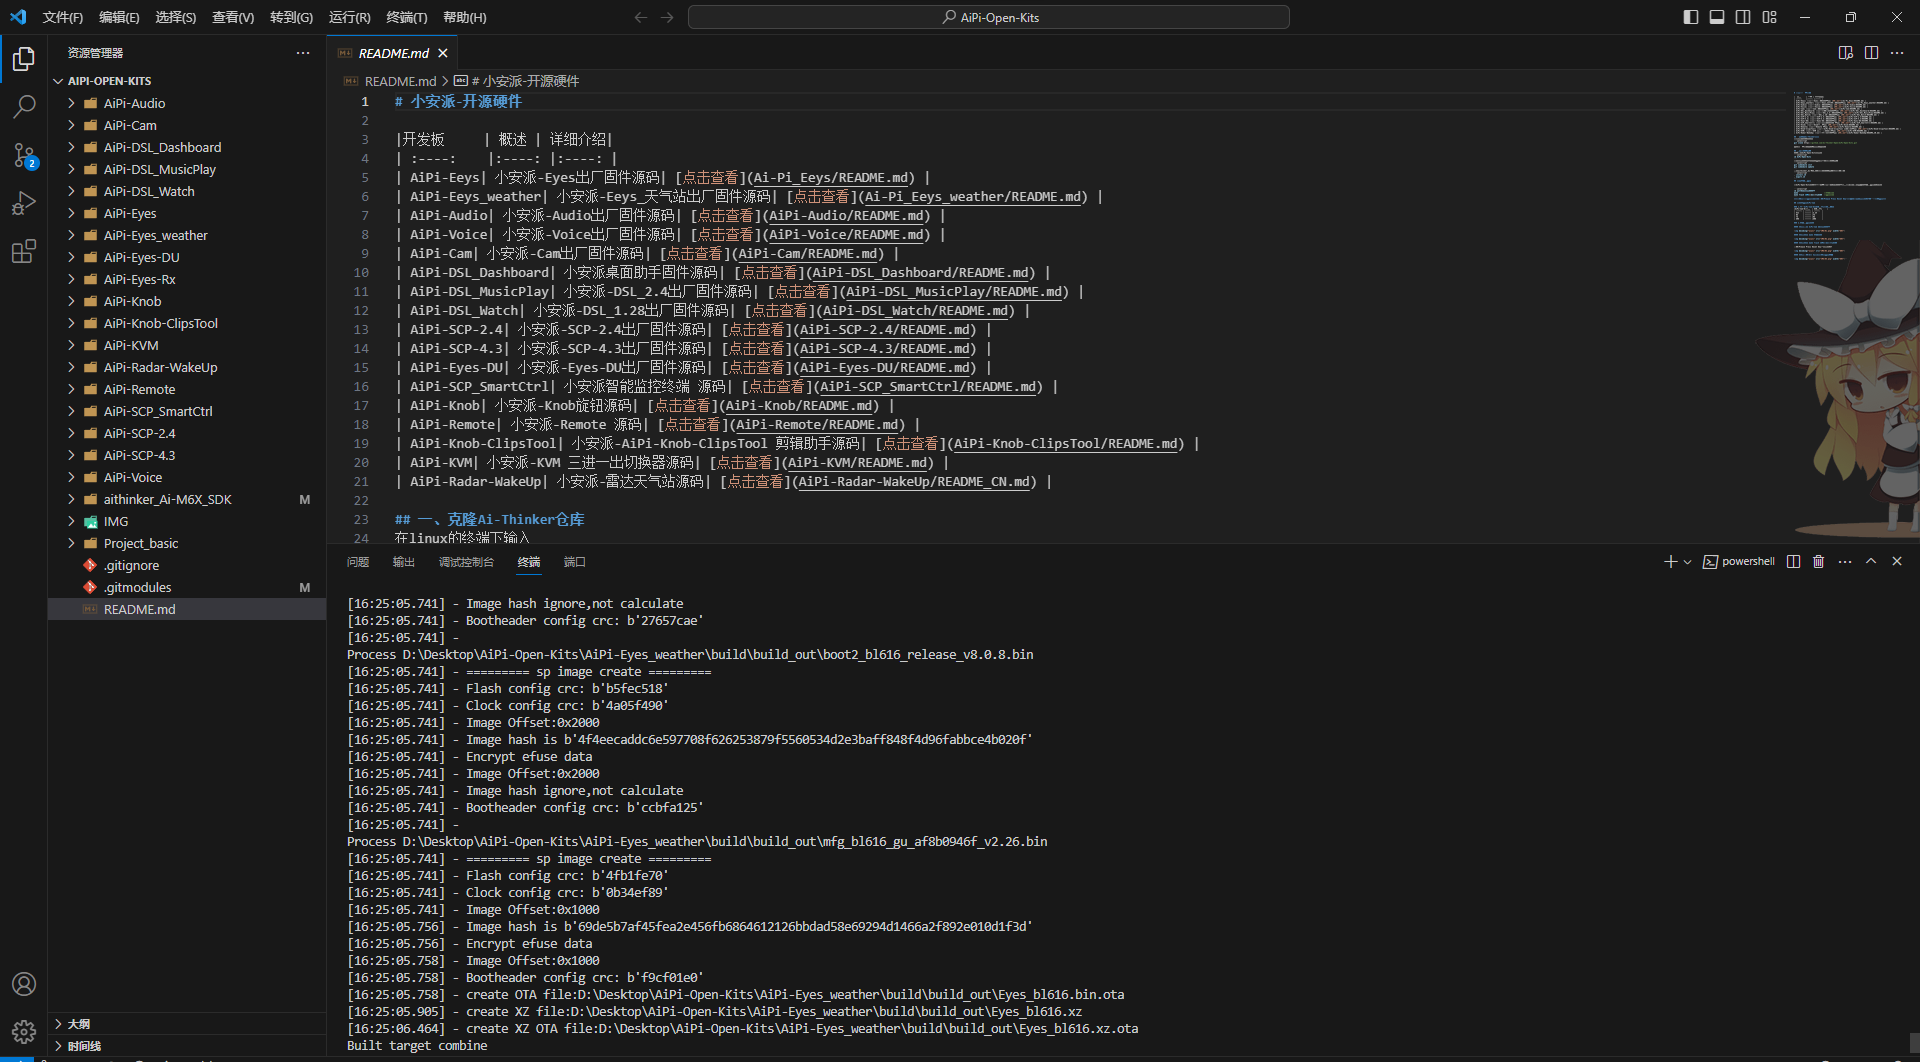
Task: Open Customize Layout icon in title bar
Action: 1770,17
